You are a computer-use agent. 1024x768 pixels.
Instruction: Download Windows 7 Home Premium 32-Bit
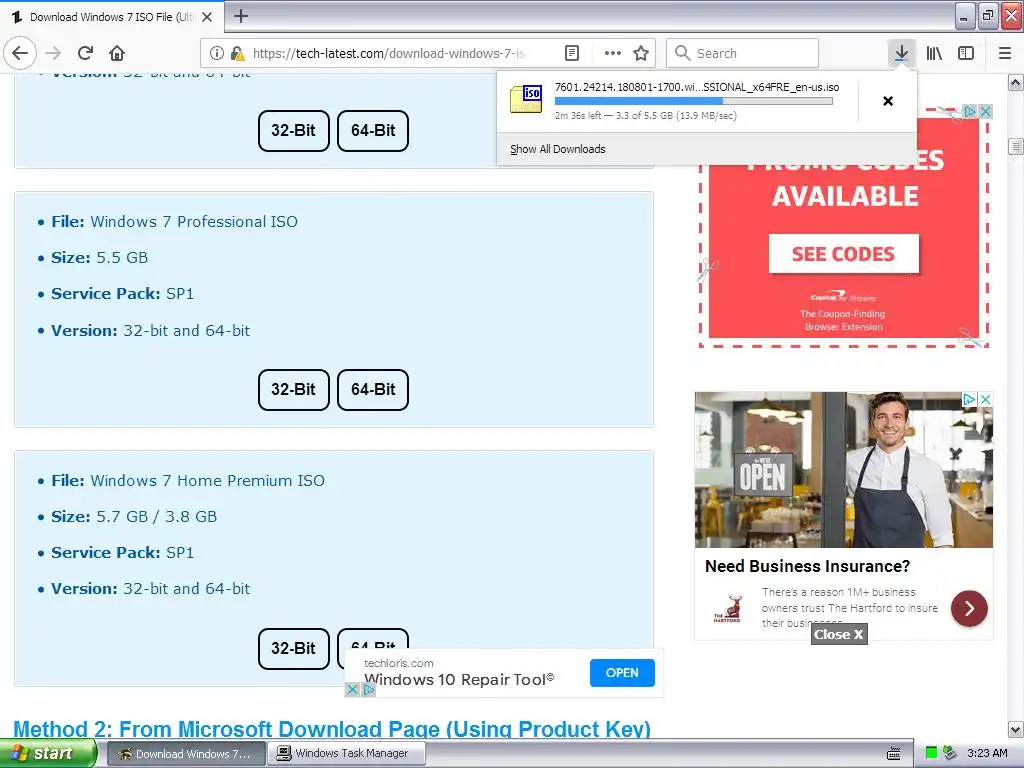click(293, 648)
